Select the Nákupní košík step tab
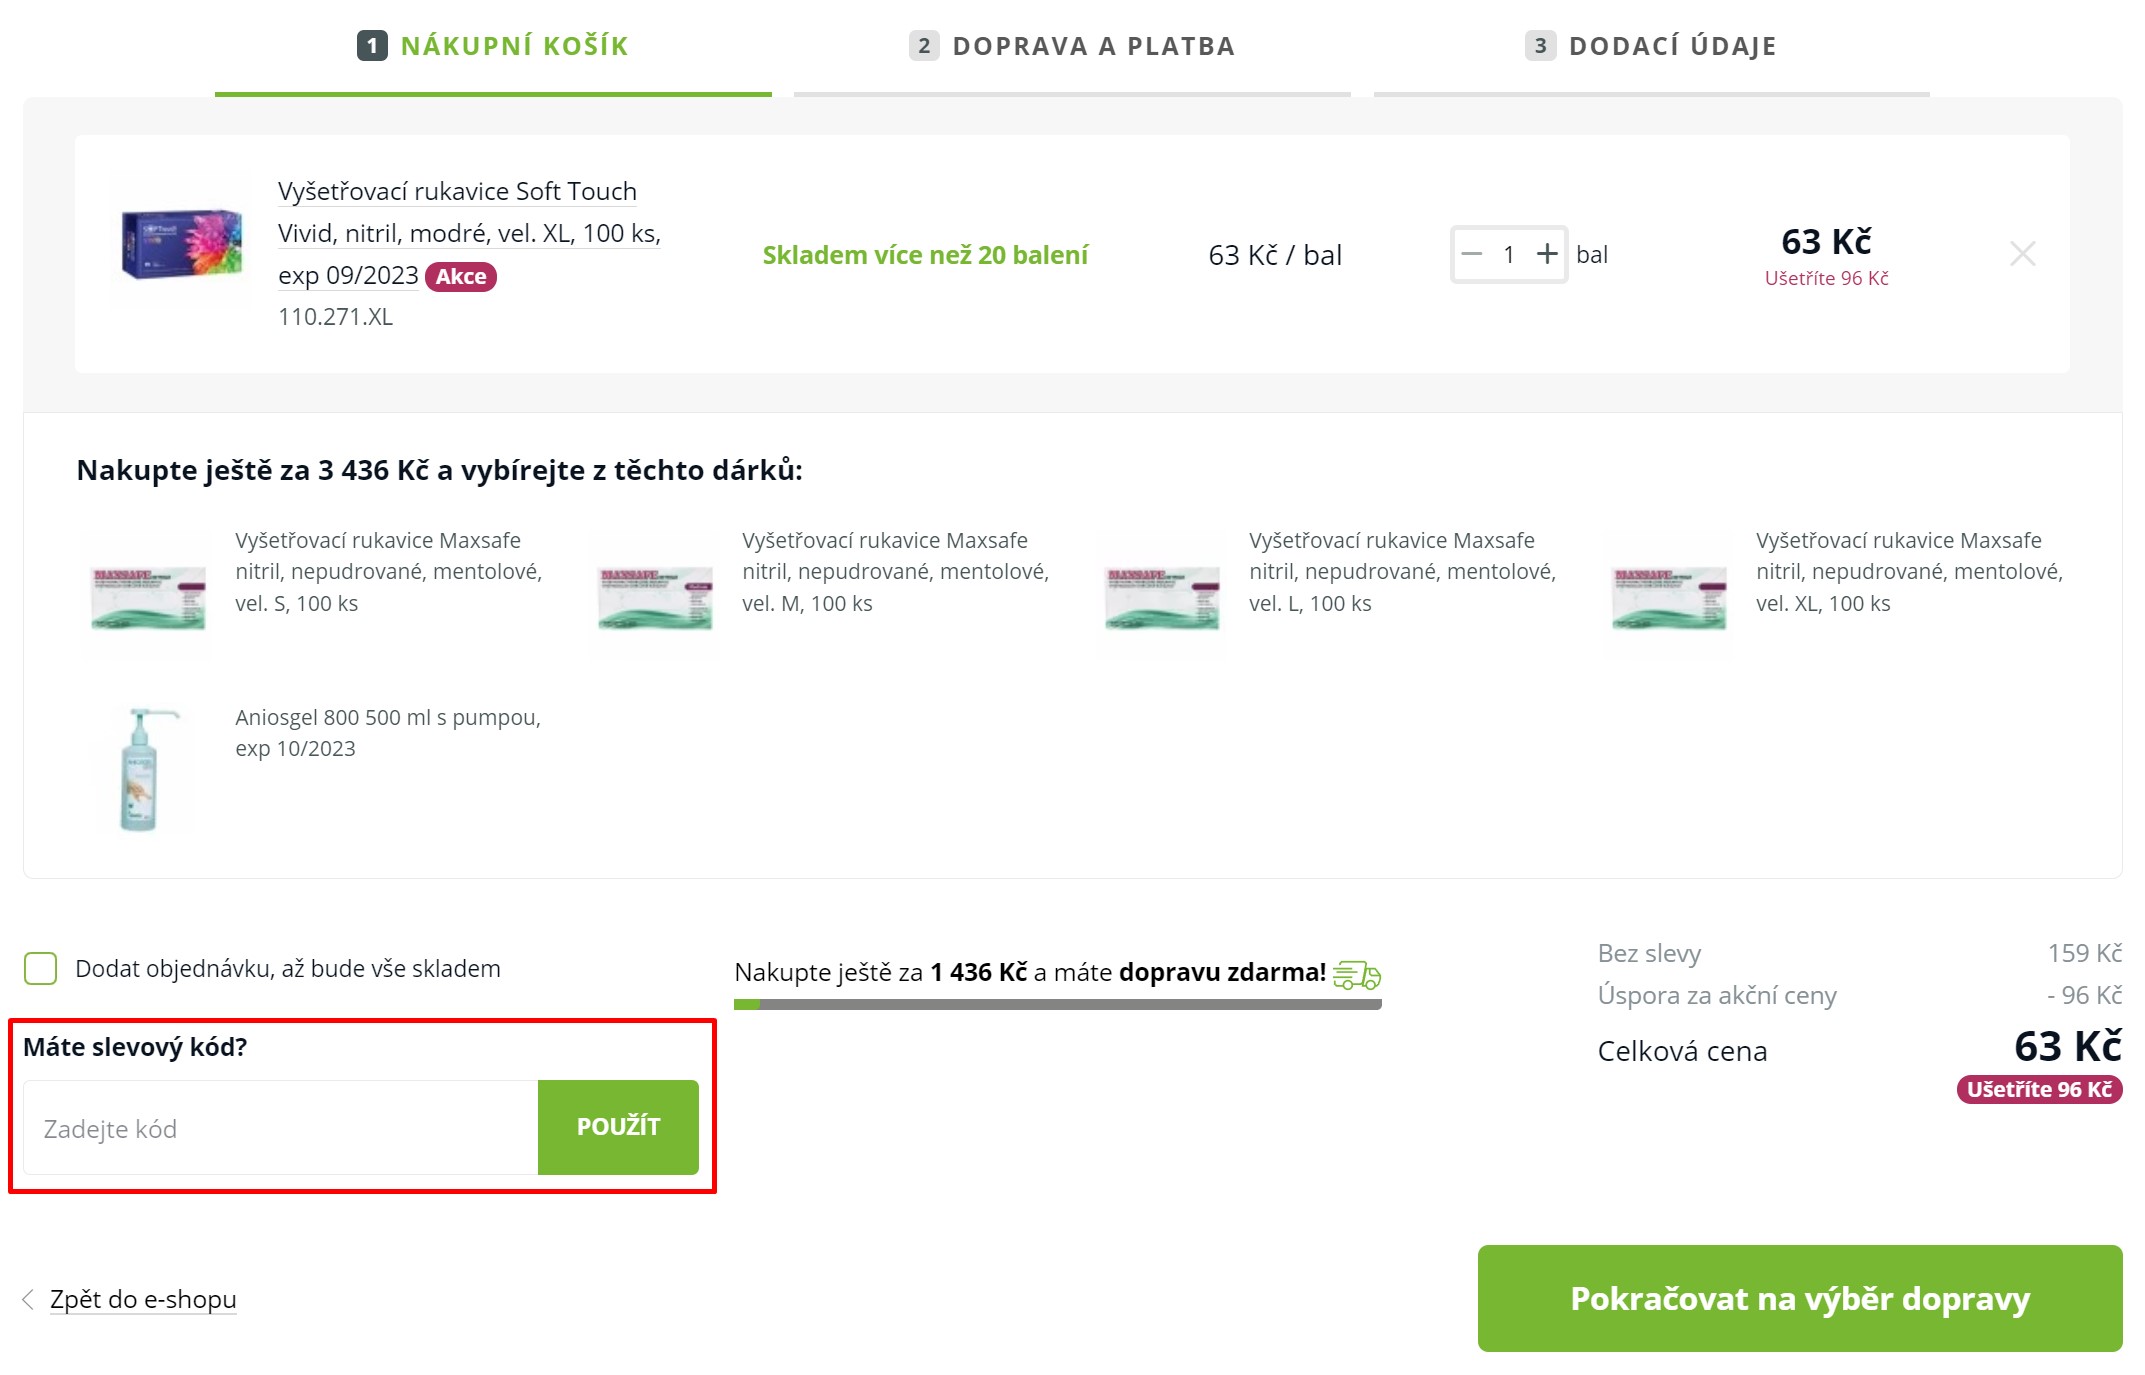The image size is (2145, 1375). pos(493,46)
